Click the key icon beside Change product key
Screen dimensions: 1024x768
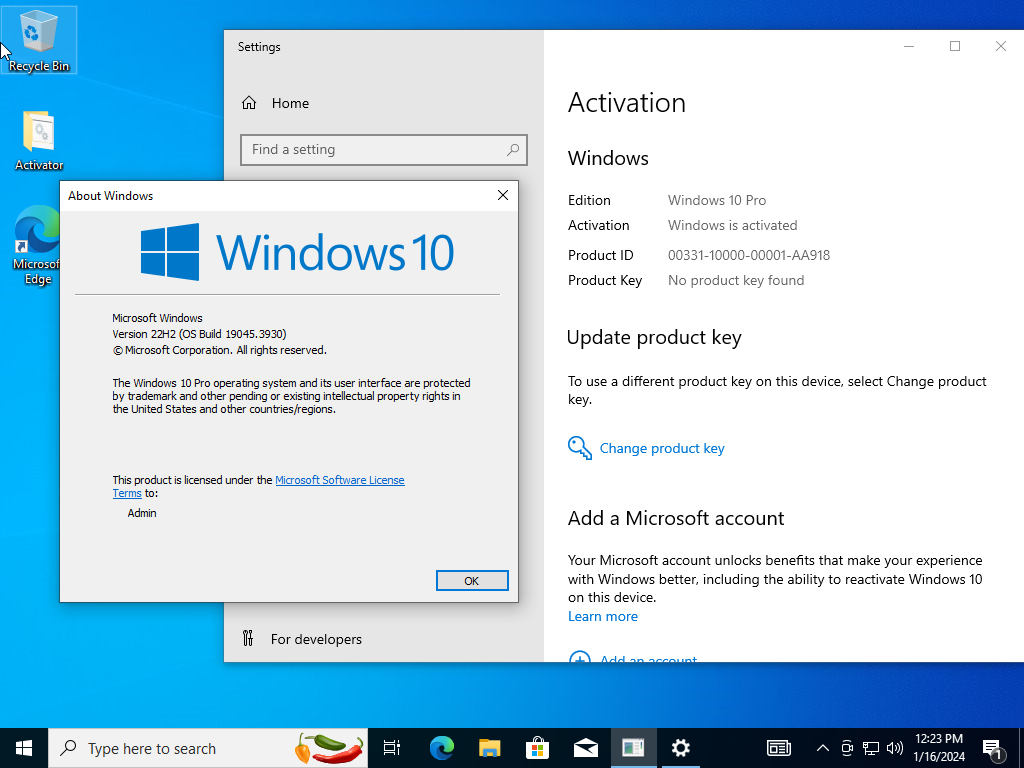point(579,448)
